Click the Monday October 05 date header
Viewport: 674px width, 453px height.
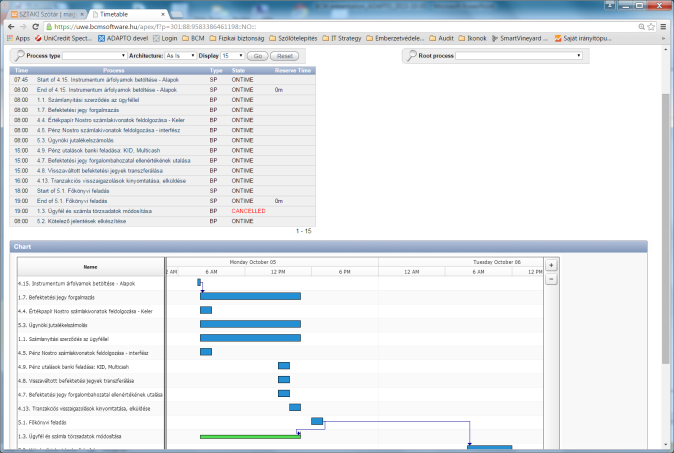pos(253,262)
